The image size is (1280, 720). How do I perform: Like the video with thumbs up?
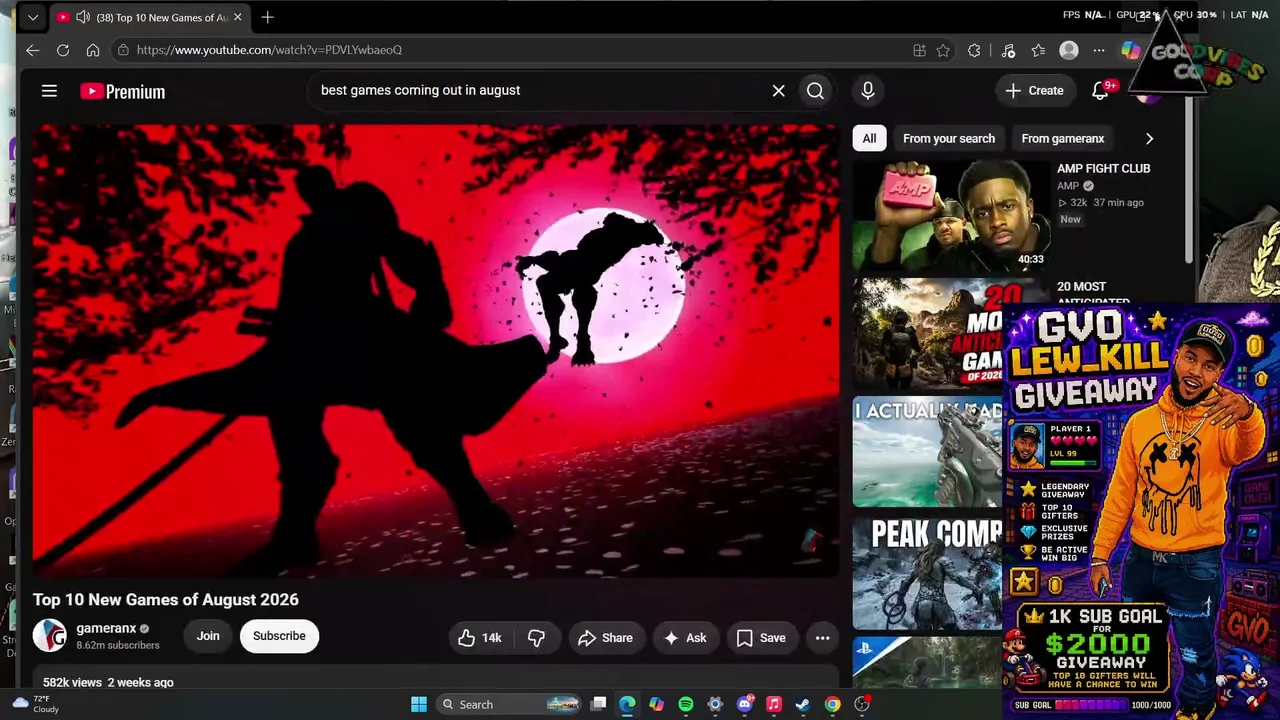[481, 638]
